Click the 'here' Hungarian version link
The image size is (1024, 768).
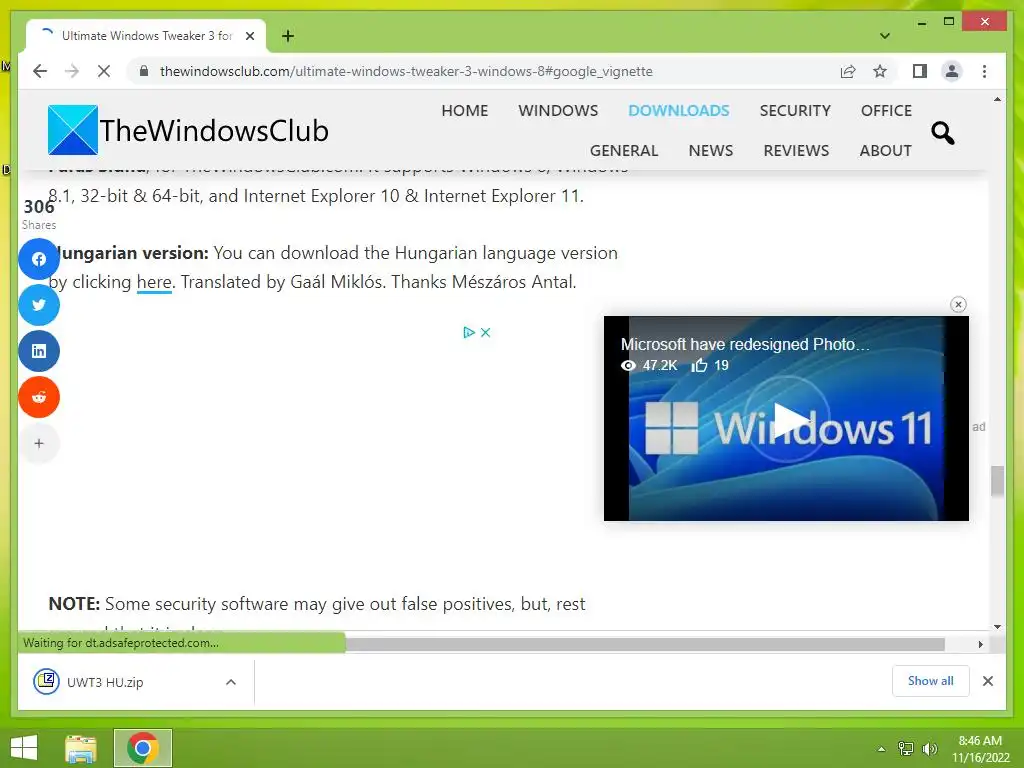pyautogui.click(x=154, y=282)
